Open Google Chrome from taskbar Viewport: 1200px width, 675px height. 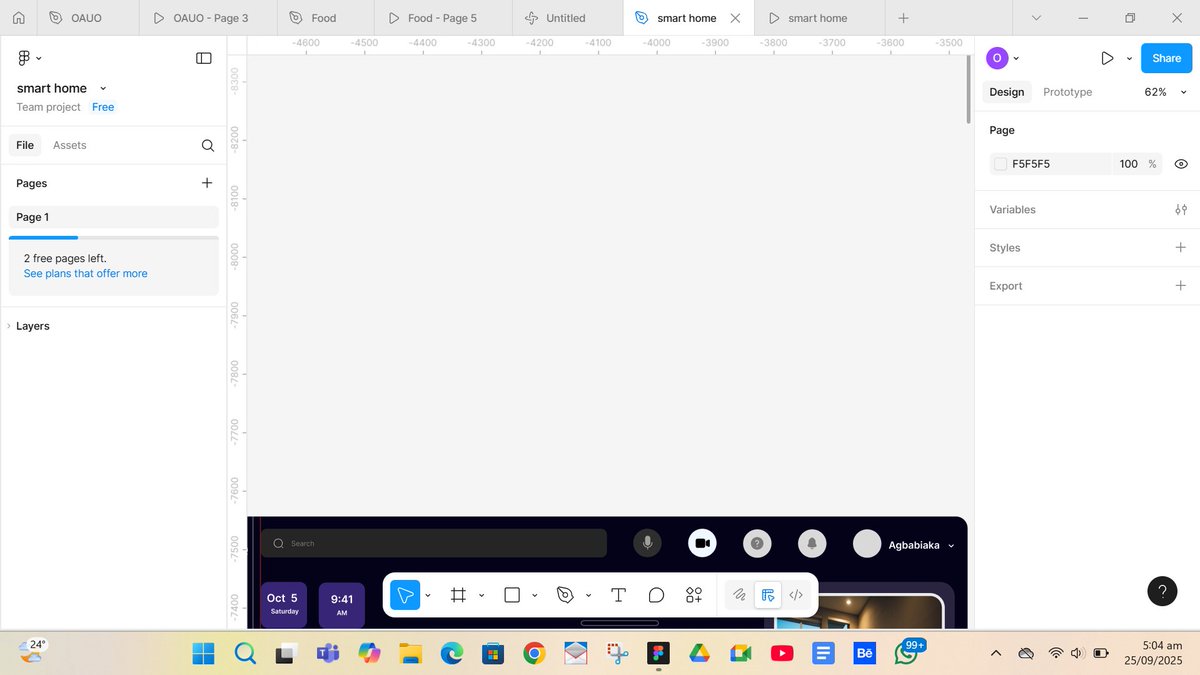click(534, 654)
